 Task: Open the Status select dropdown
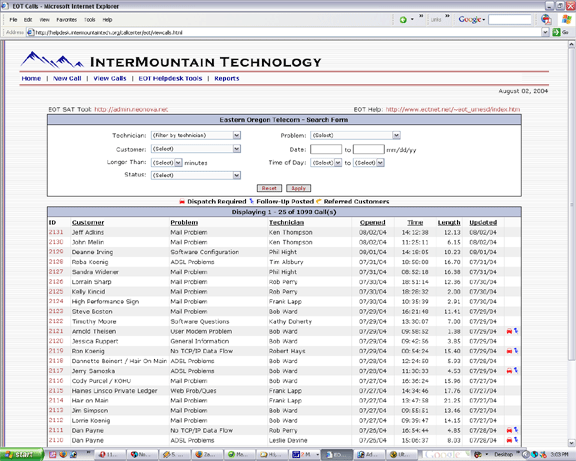click(x=237, y=175)
